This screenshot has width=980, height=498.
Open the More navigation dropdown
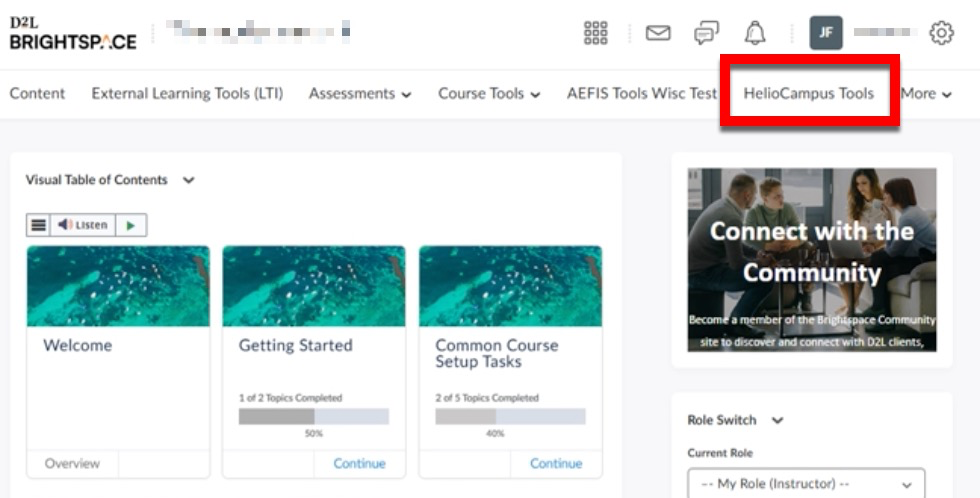925,94
